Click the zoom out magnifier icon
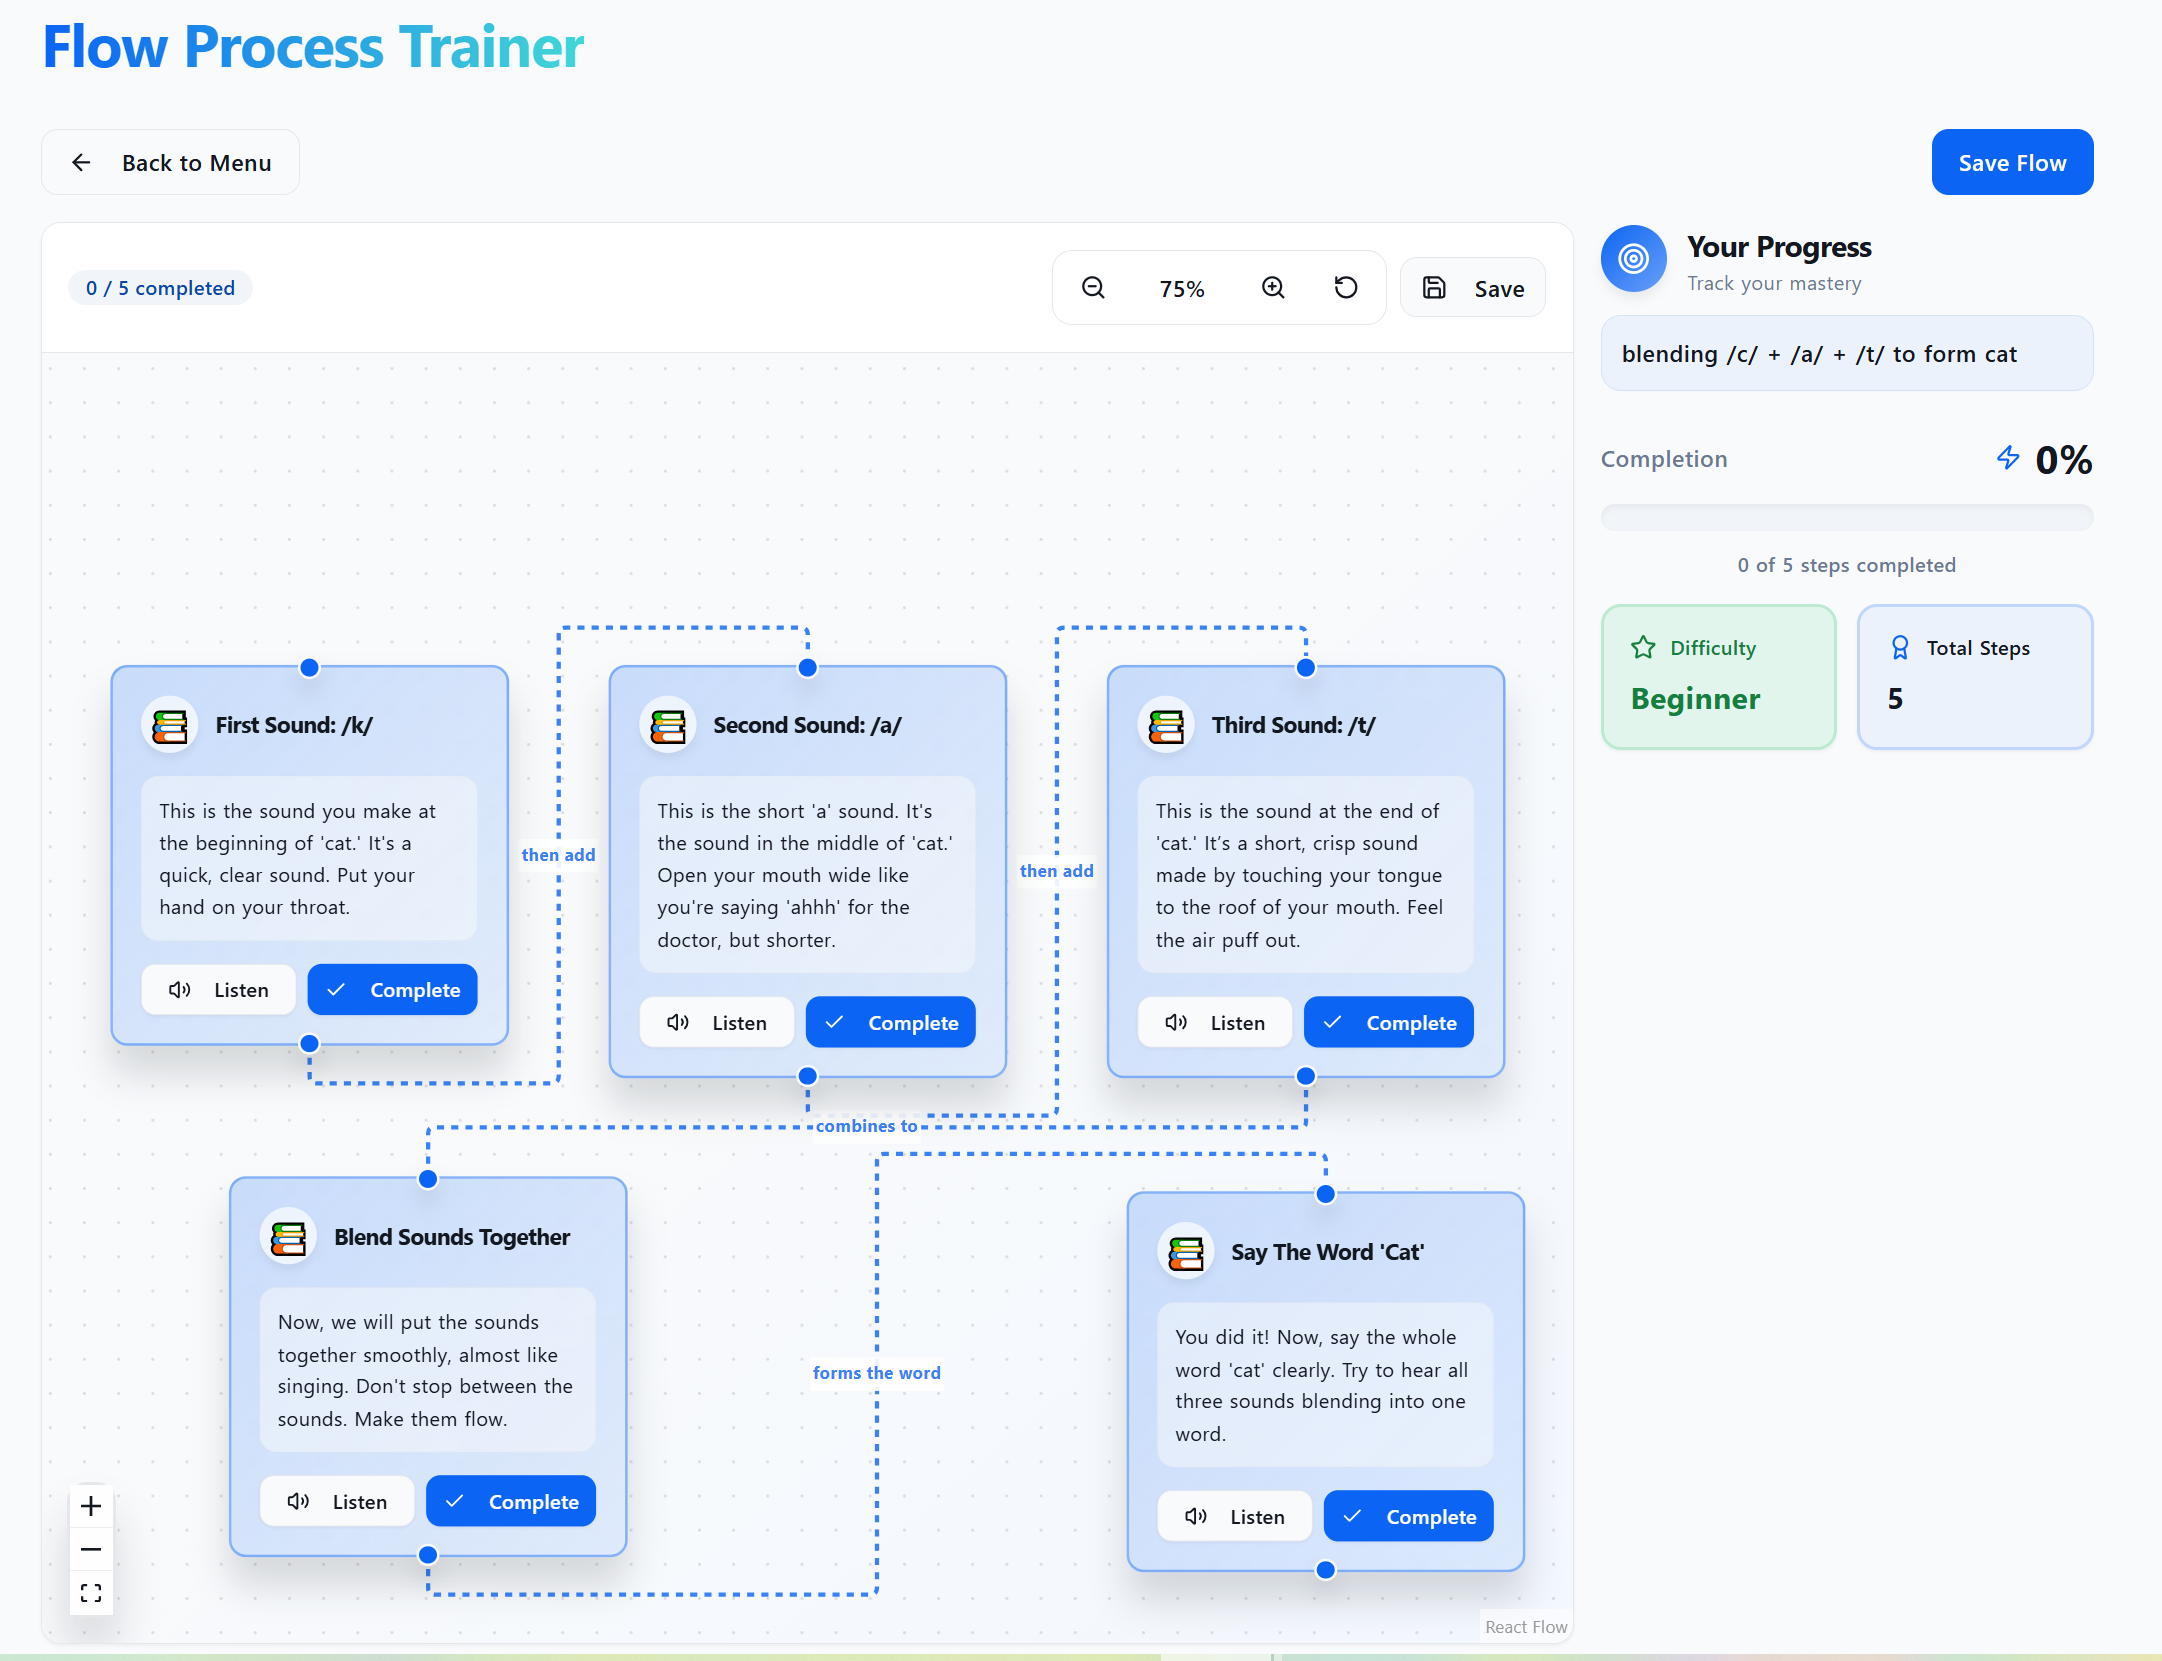2162x1661 pixels. [x=1093, y=288]
